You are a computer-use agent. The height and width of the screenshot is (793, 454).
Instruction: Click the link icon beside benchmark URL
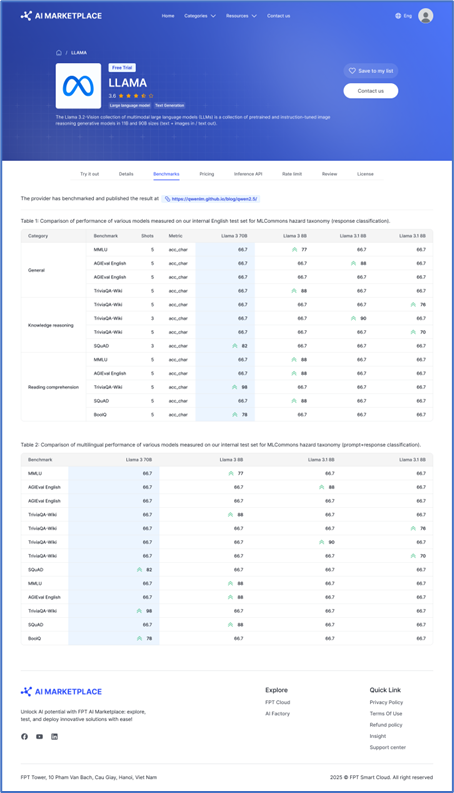[x=167, y=199]
